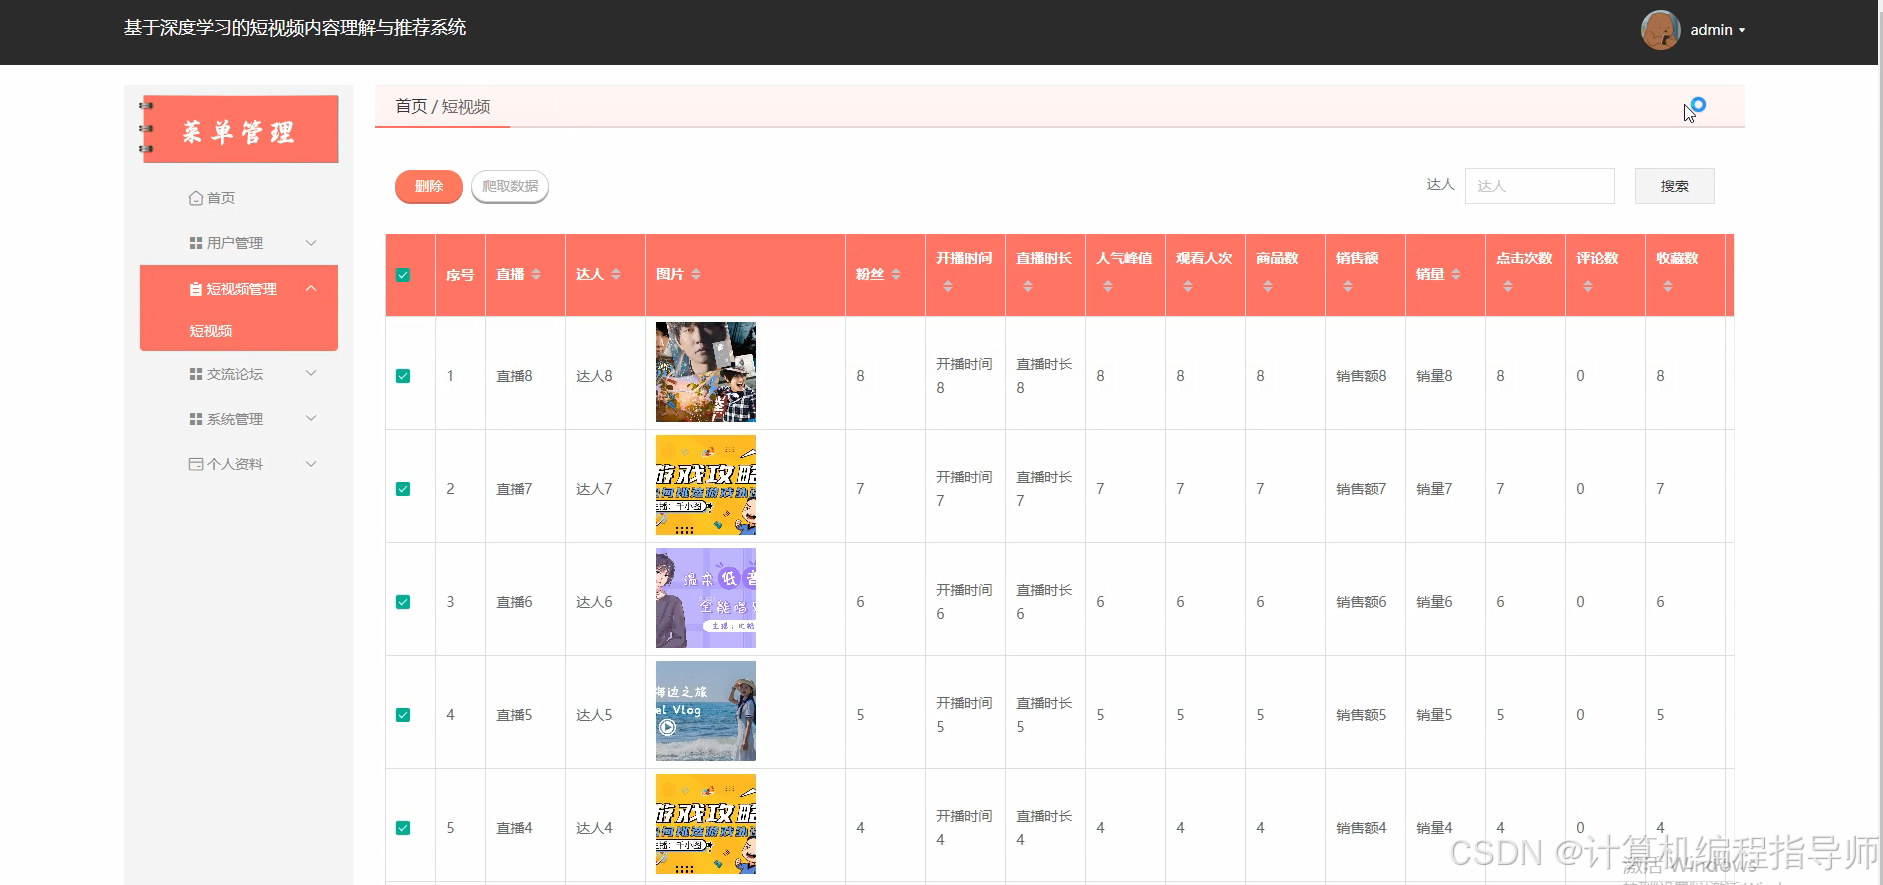Screen dimensions: 1883x885
Task: Open the 用户管理 sidebar menu
Action: click(x=239, y=243)
